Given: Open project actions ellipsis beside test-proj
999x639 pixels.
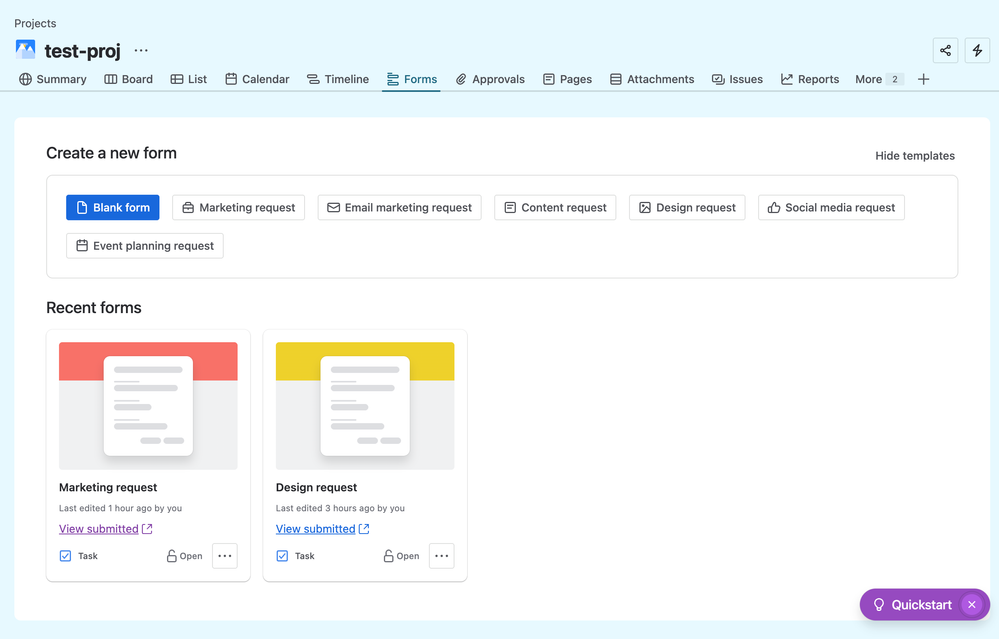Looking at the screenshot, I should coord(141,50).
